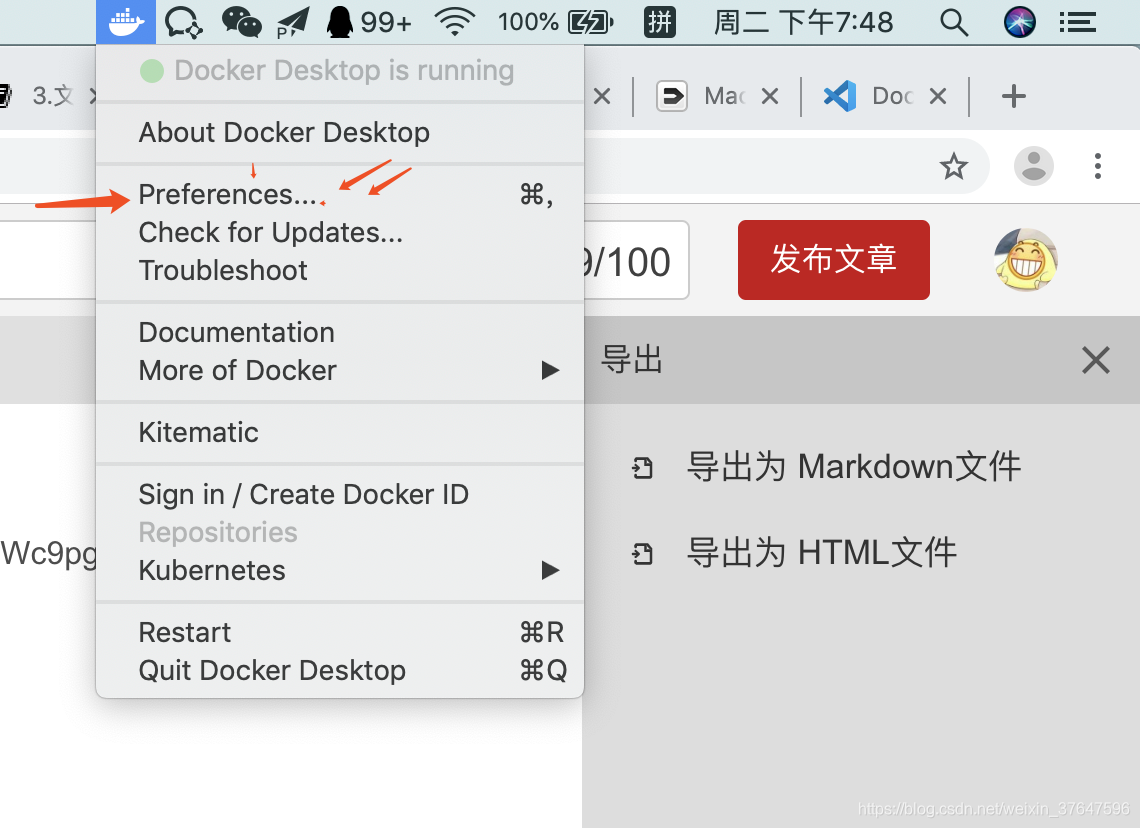Close the Doc browser tab
This screenshot has width=1140, height=828.
coord(938,96)
